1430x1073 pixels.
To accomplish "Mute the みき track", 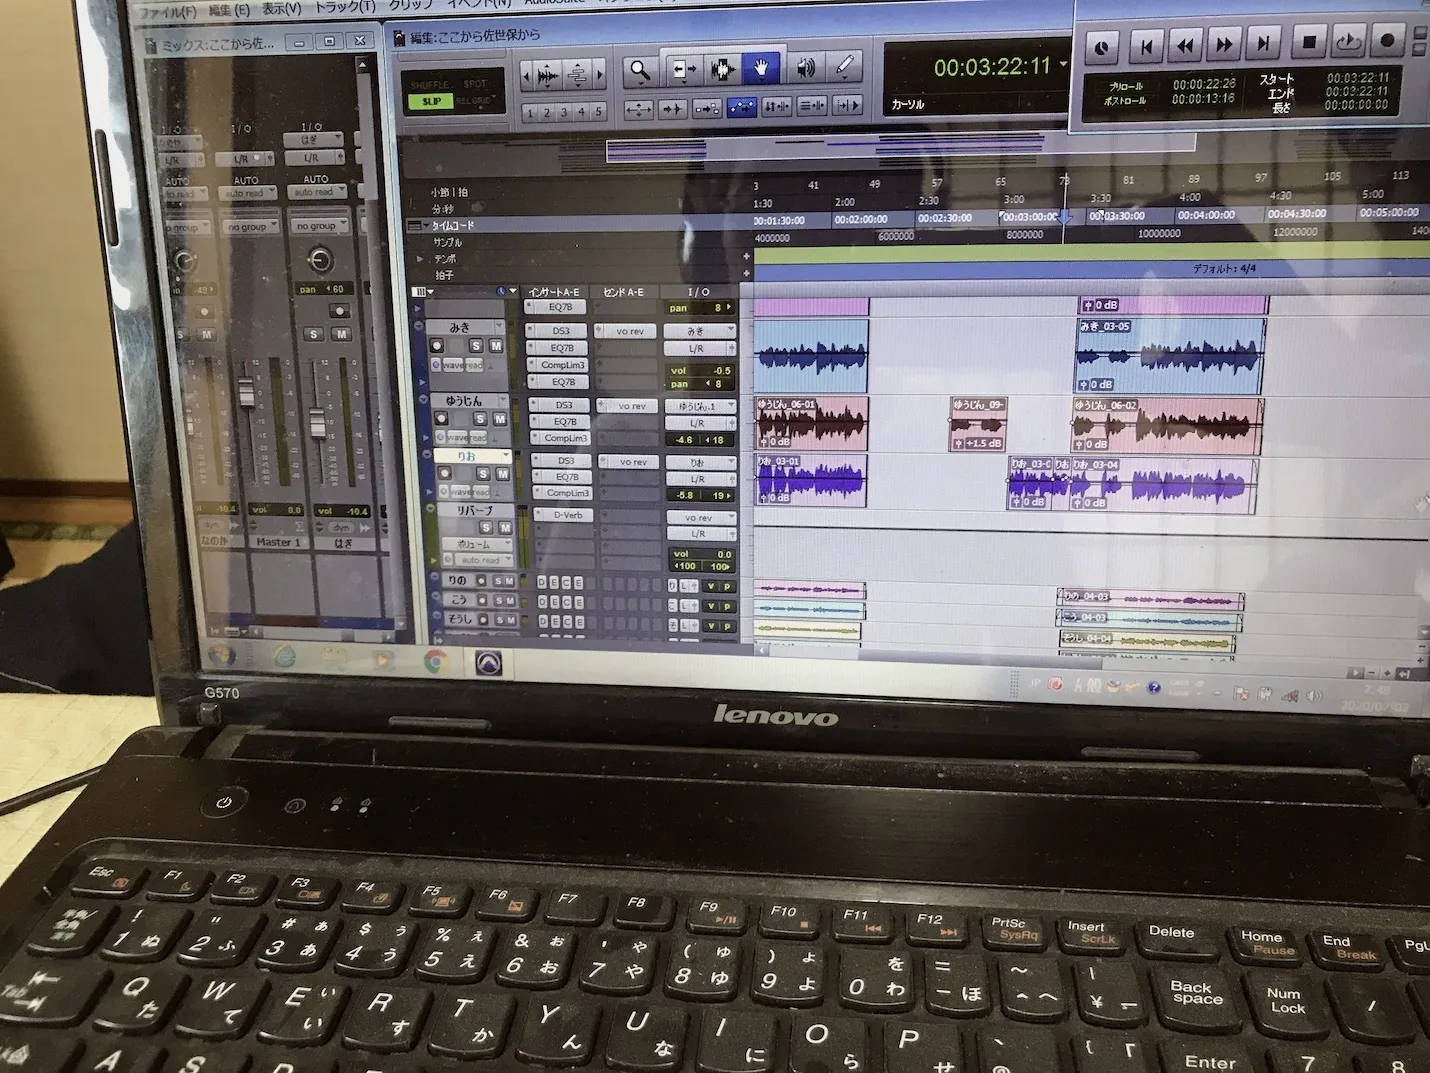I will tap(496, 346).
